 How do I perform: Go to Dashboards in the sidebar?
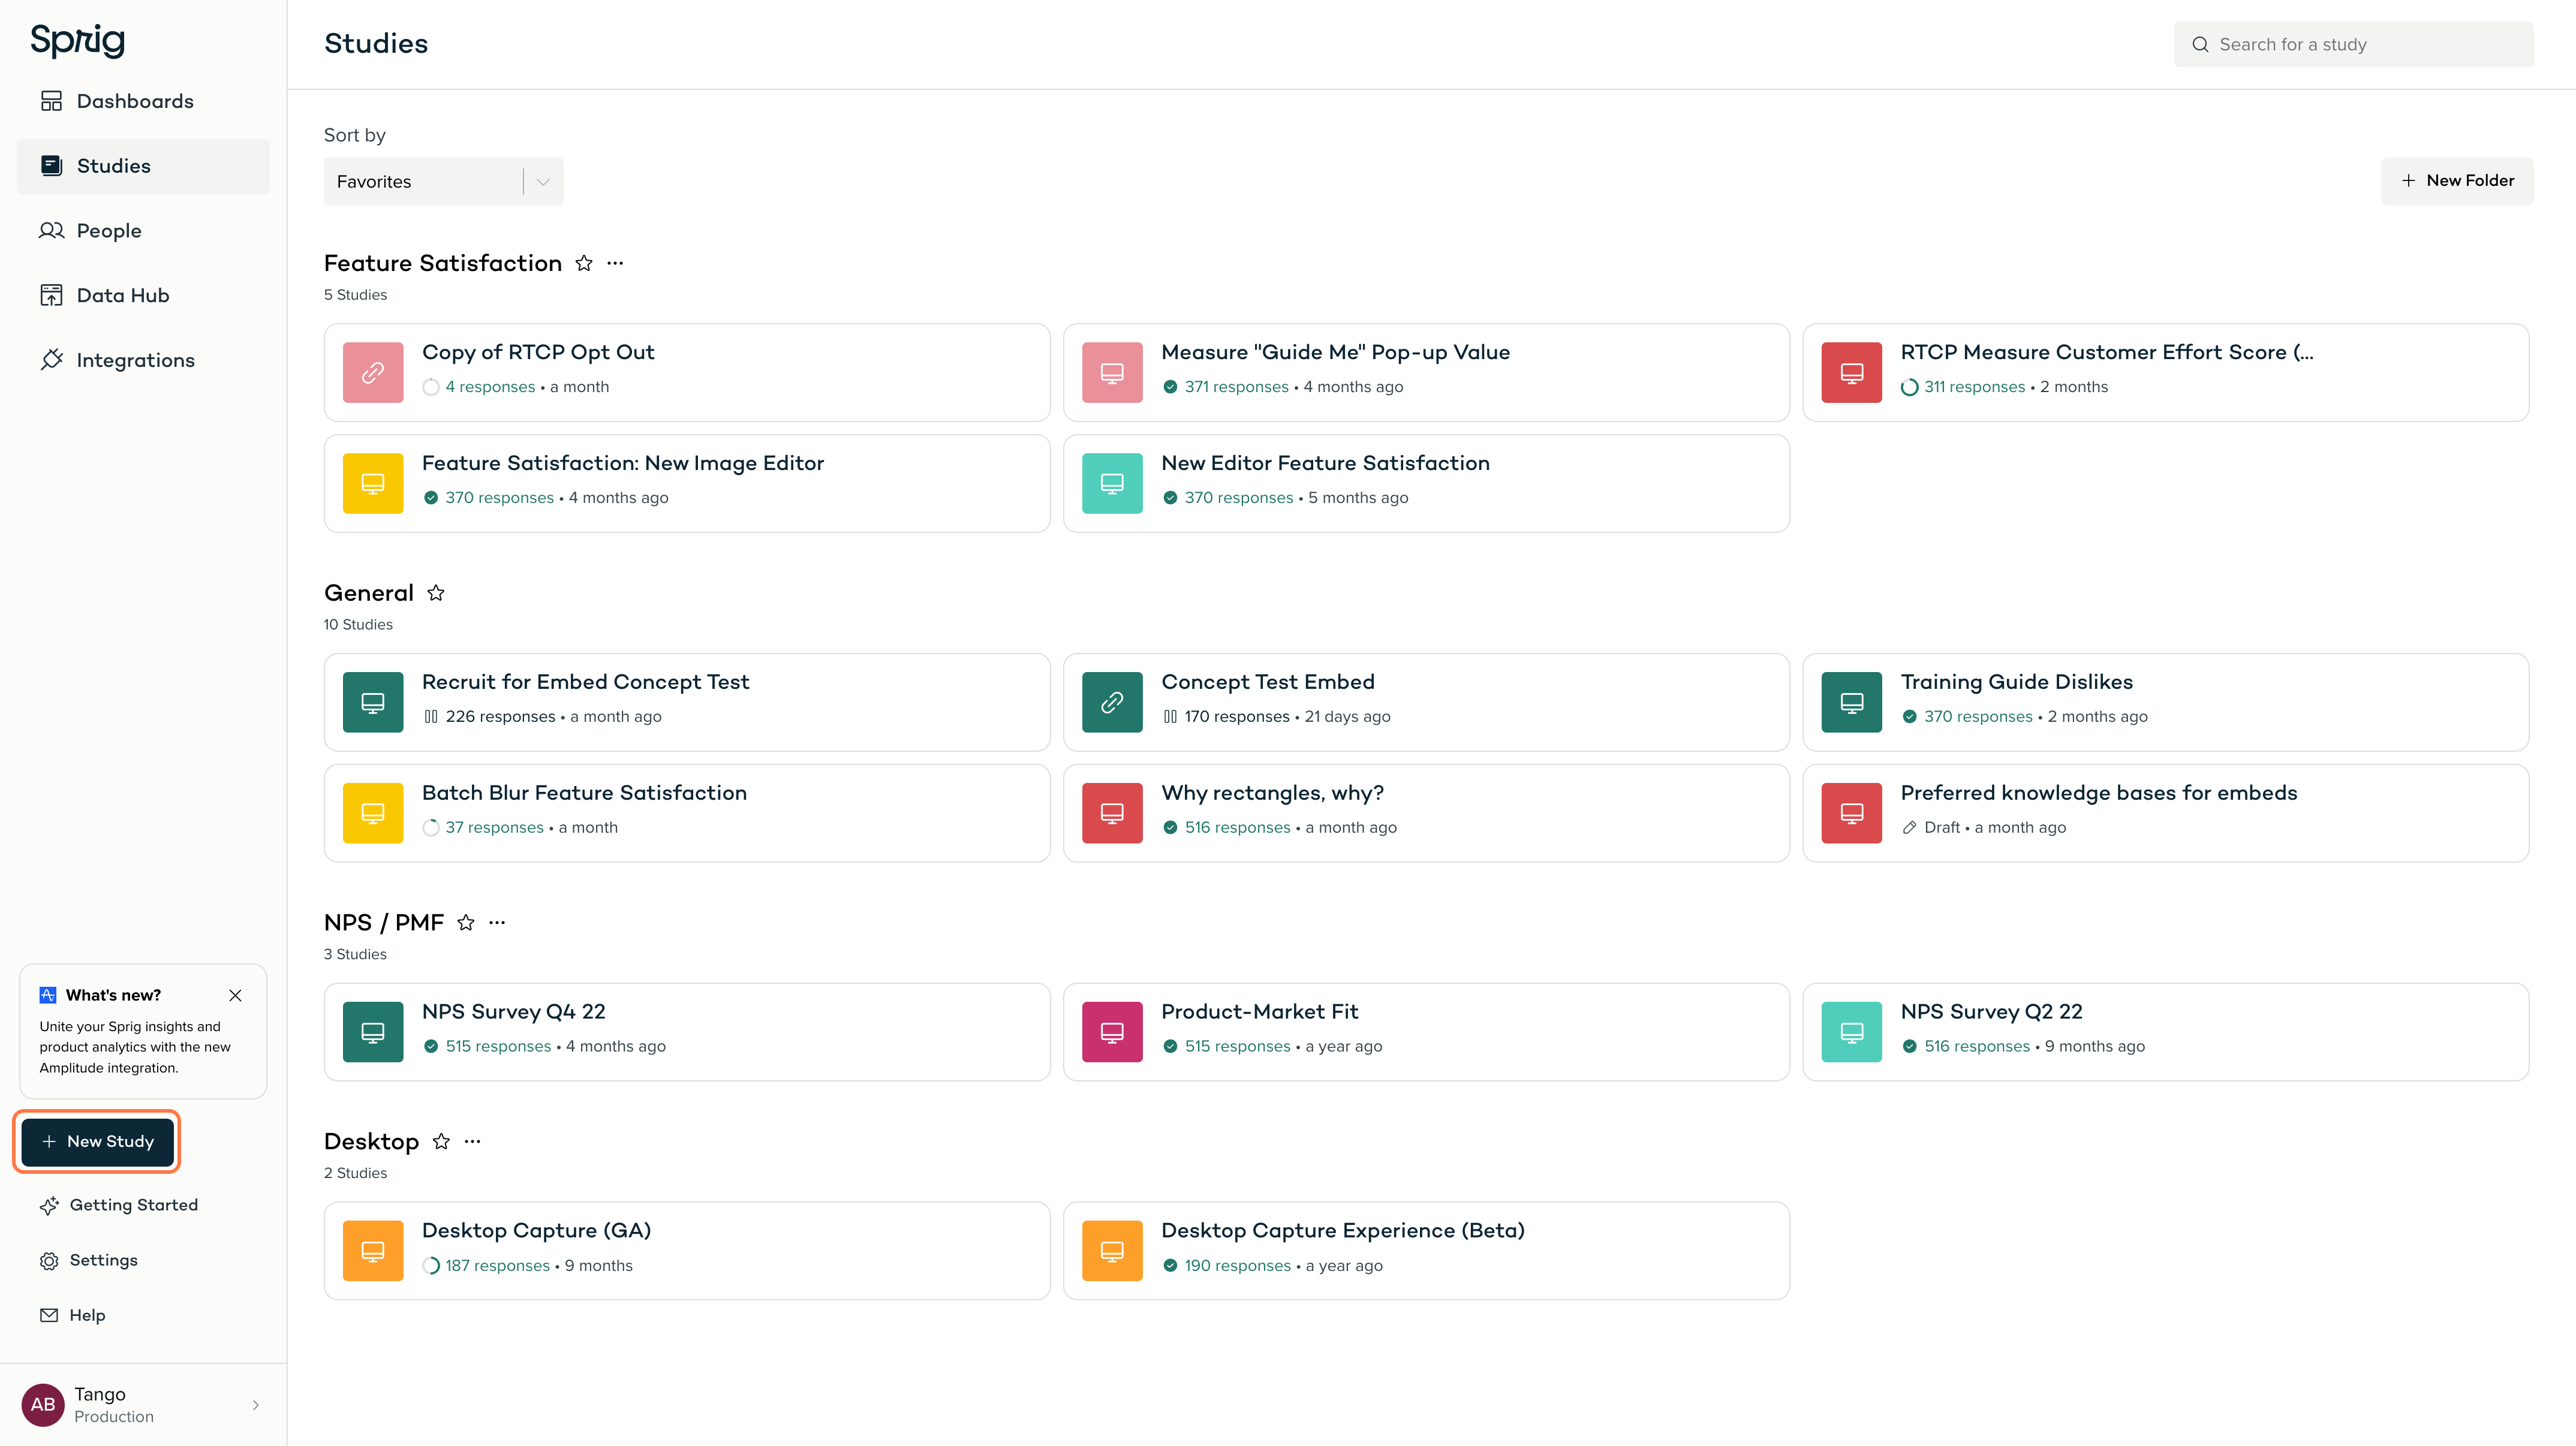[143, 101]
